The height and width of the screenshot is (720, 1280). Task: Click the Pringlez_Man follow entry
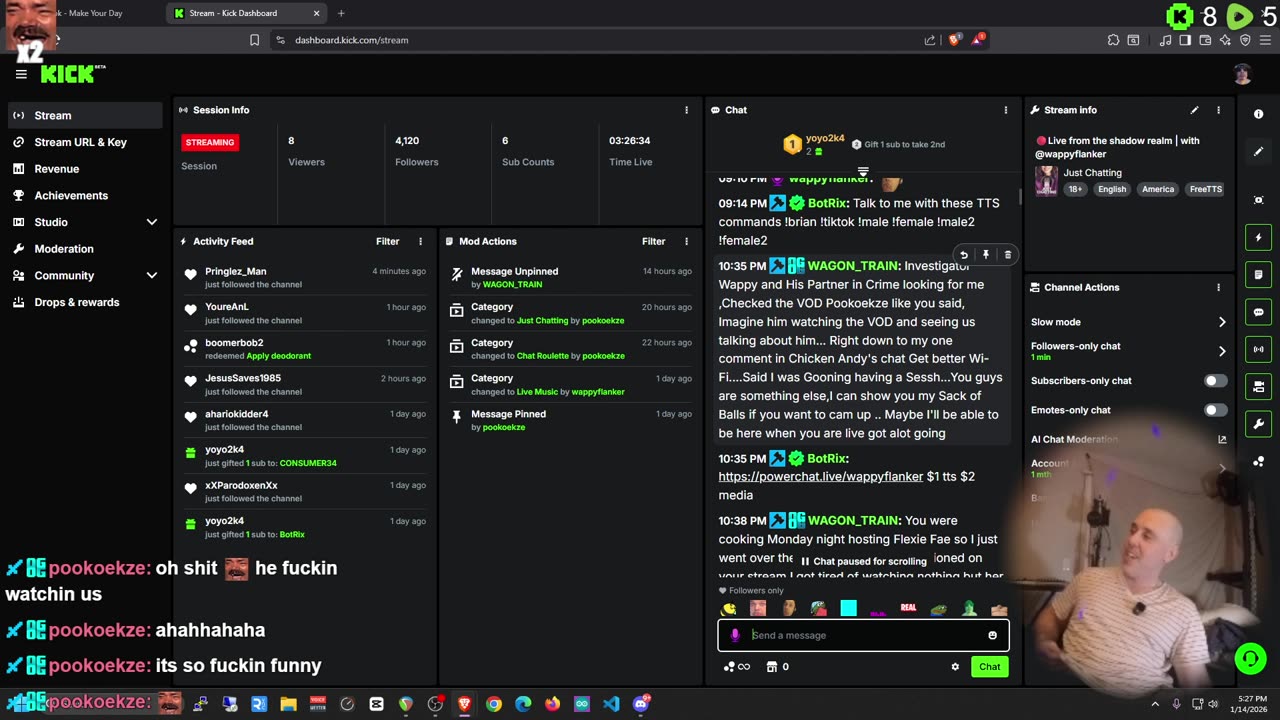(x=307, y=277)
